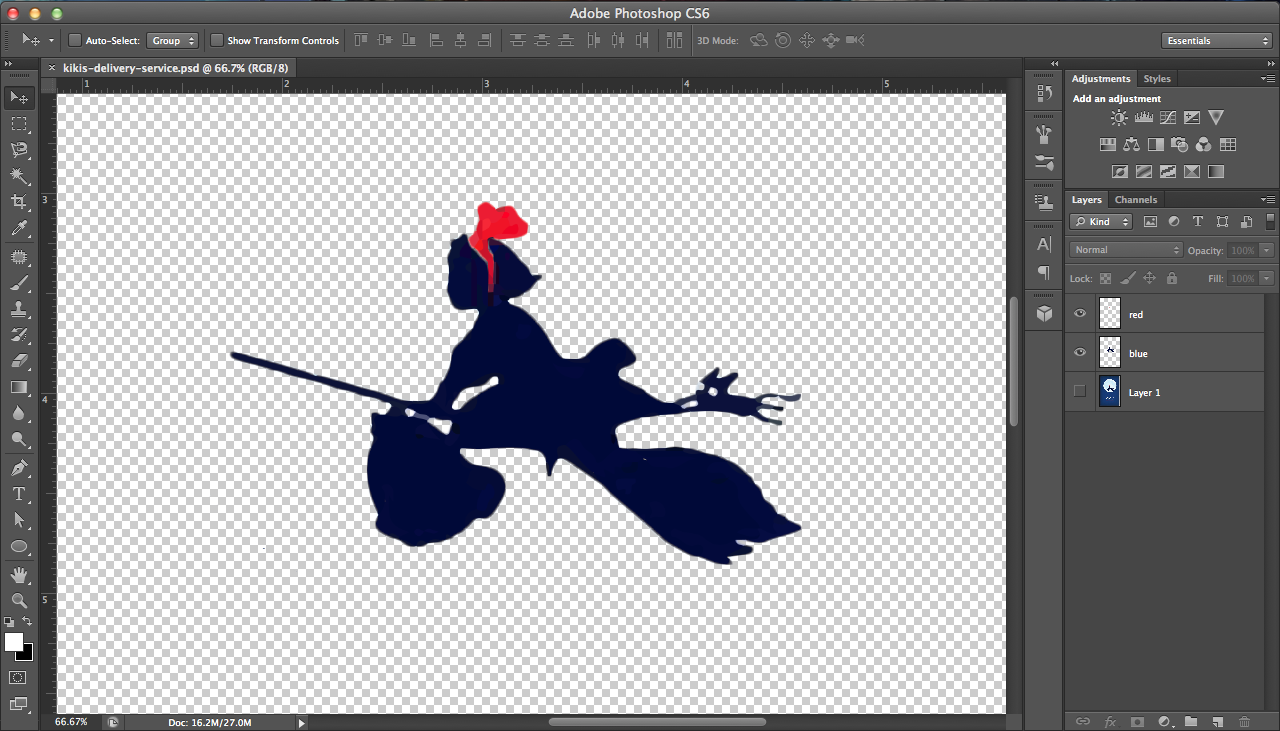Create a new layer
The width and height of the screenshot is (1280, 731).
(1218, 721)
